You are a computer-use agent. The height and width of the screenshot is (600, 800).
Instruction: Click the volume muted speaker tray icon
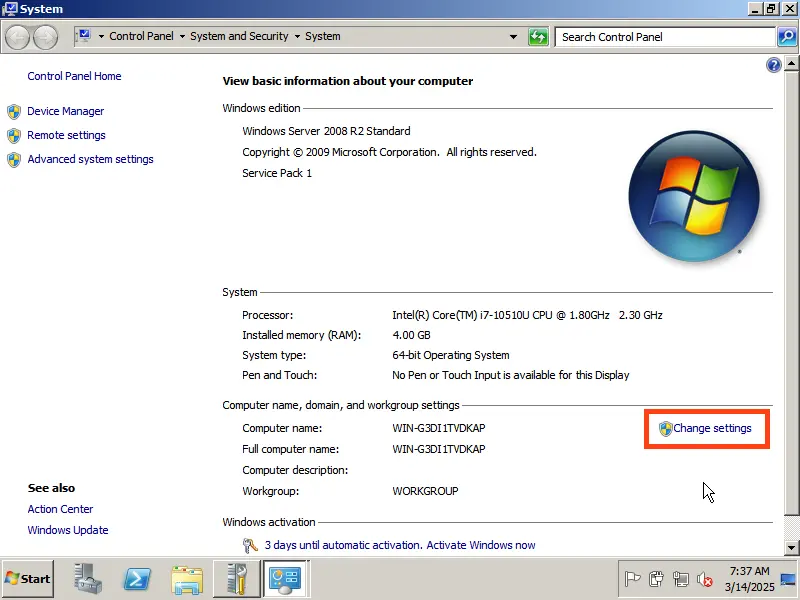click(x=705, y=579)
